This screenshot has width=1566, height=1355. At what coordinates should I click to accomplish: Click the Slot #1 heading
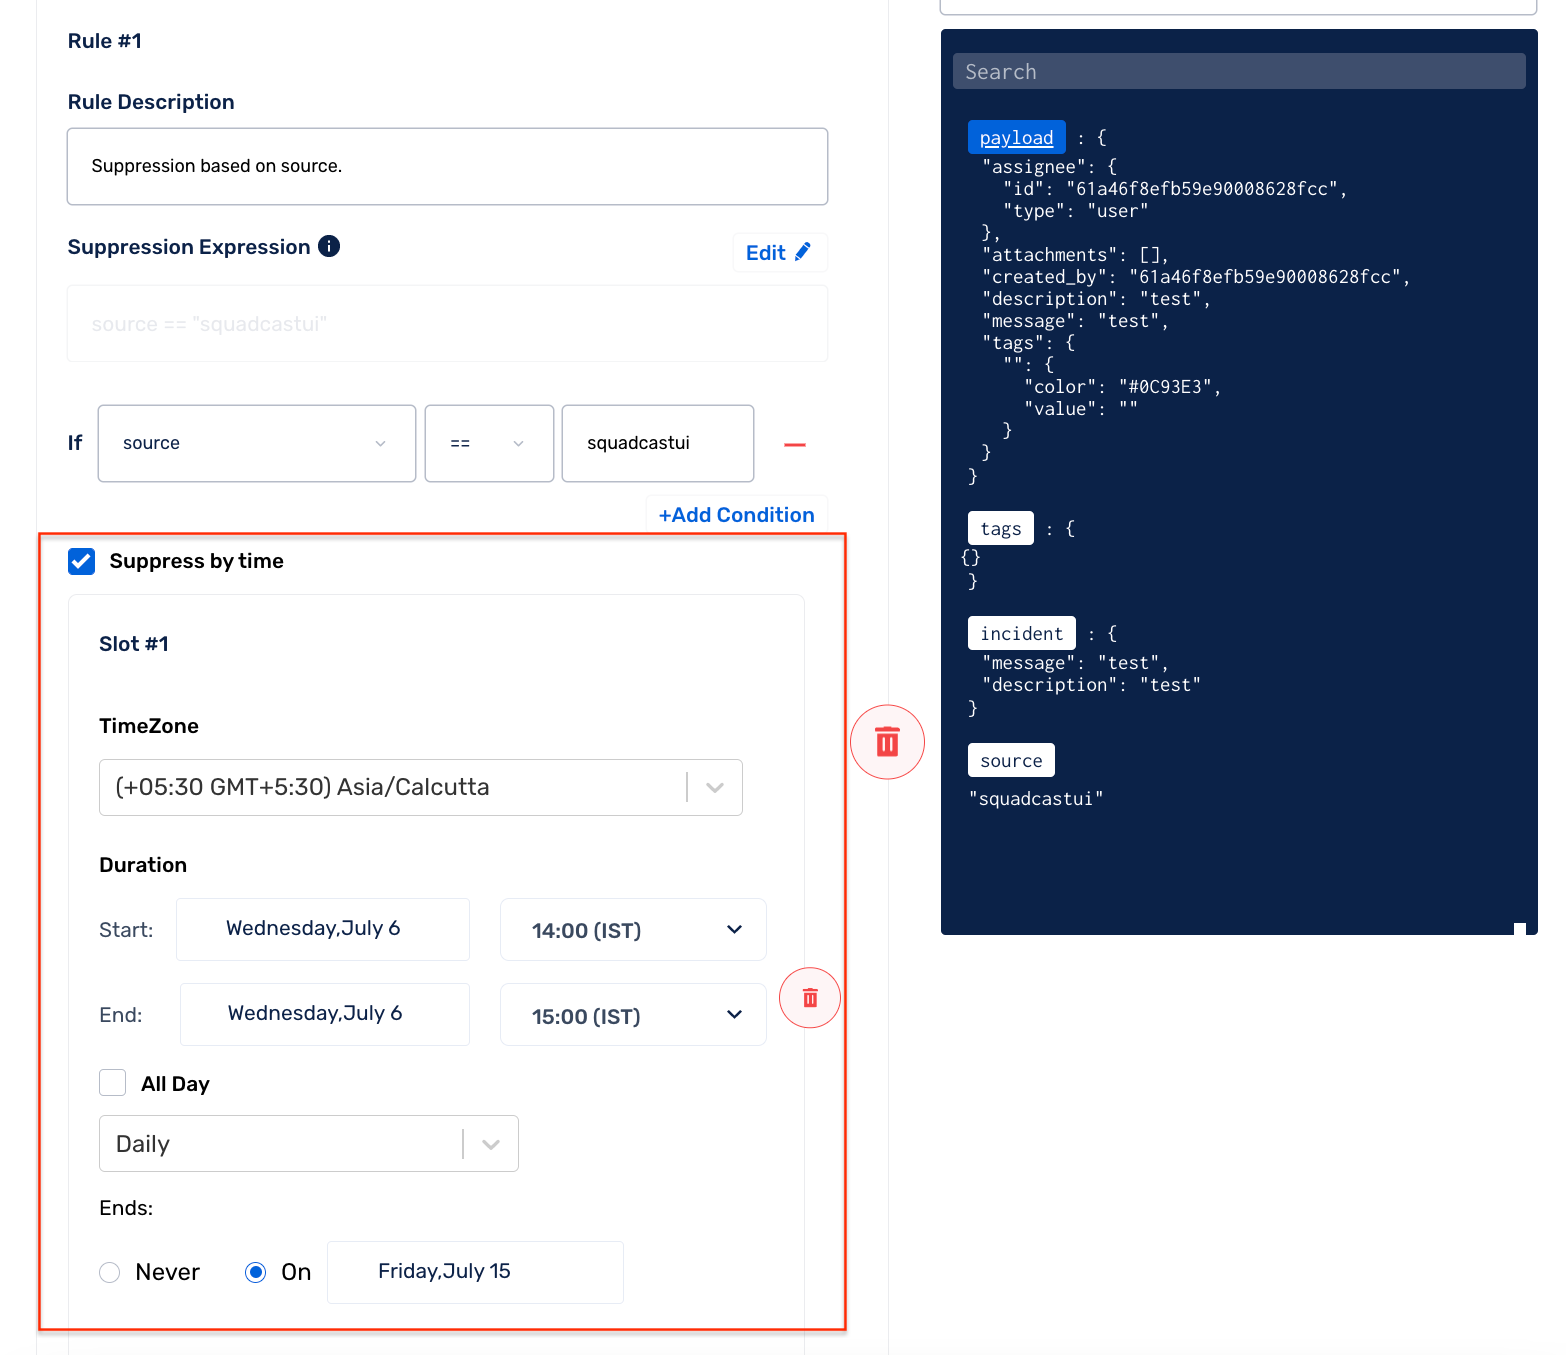click(134, 644)
